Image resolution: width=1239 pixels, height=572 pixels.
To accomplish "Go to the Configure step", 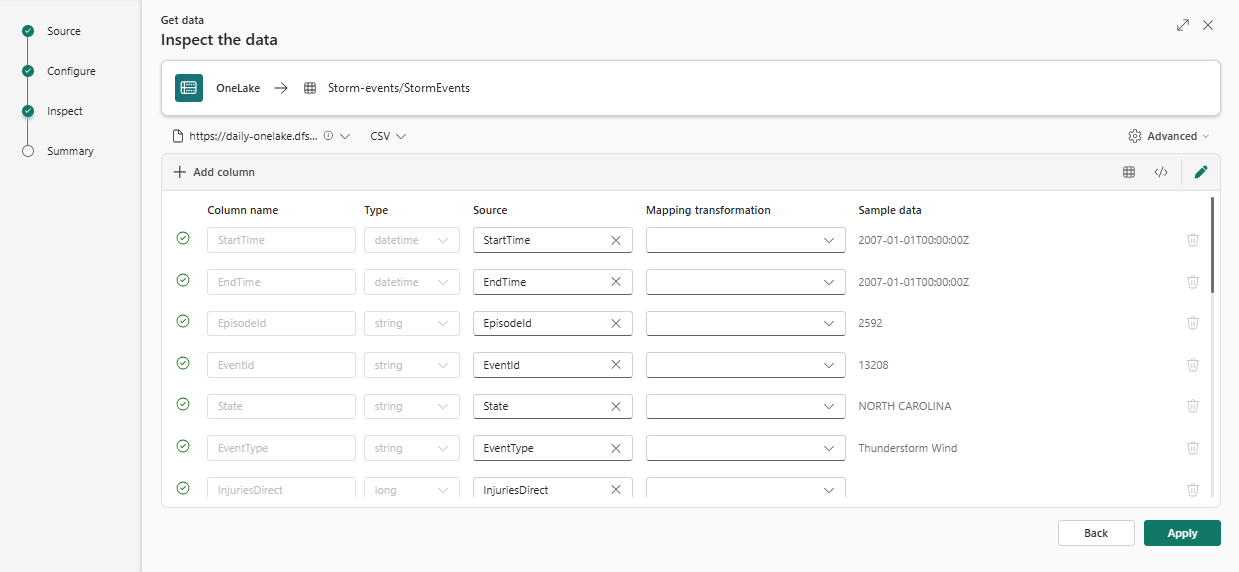I will pos(71,71).
